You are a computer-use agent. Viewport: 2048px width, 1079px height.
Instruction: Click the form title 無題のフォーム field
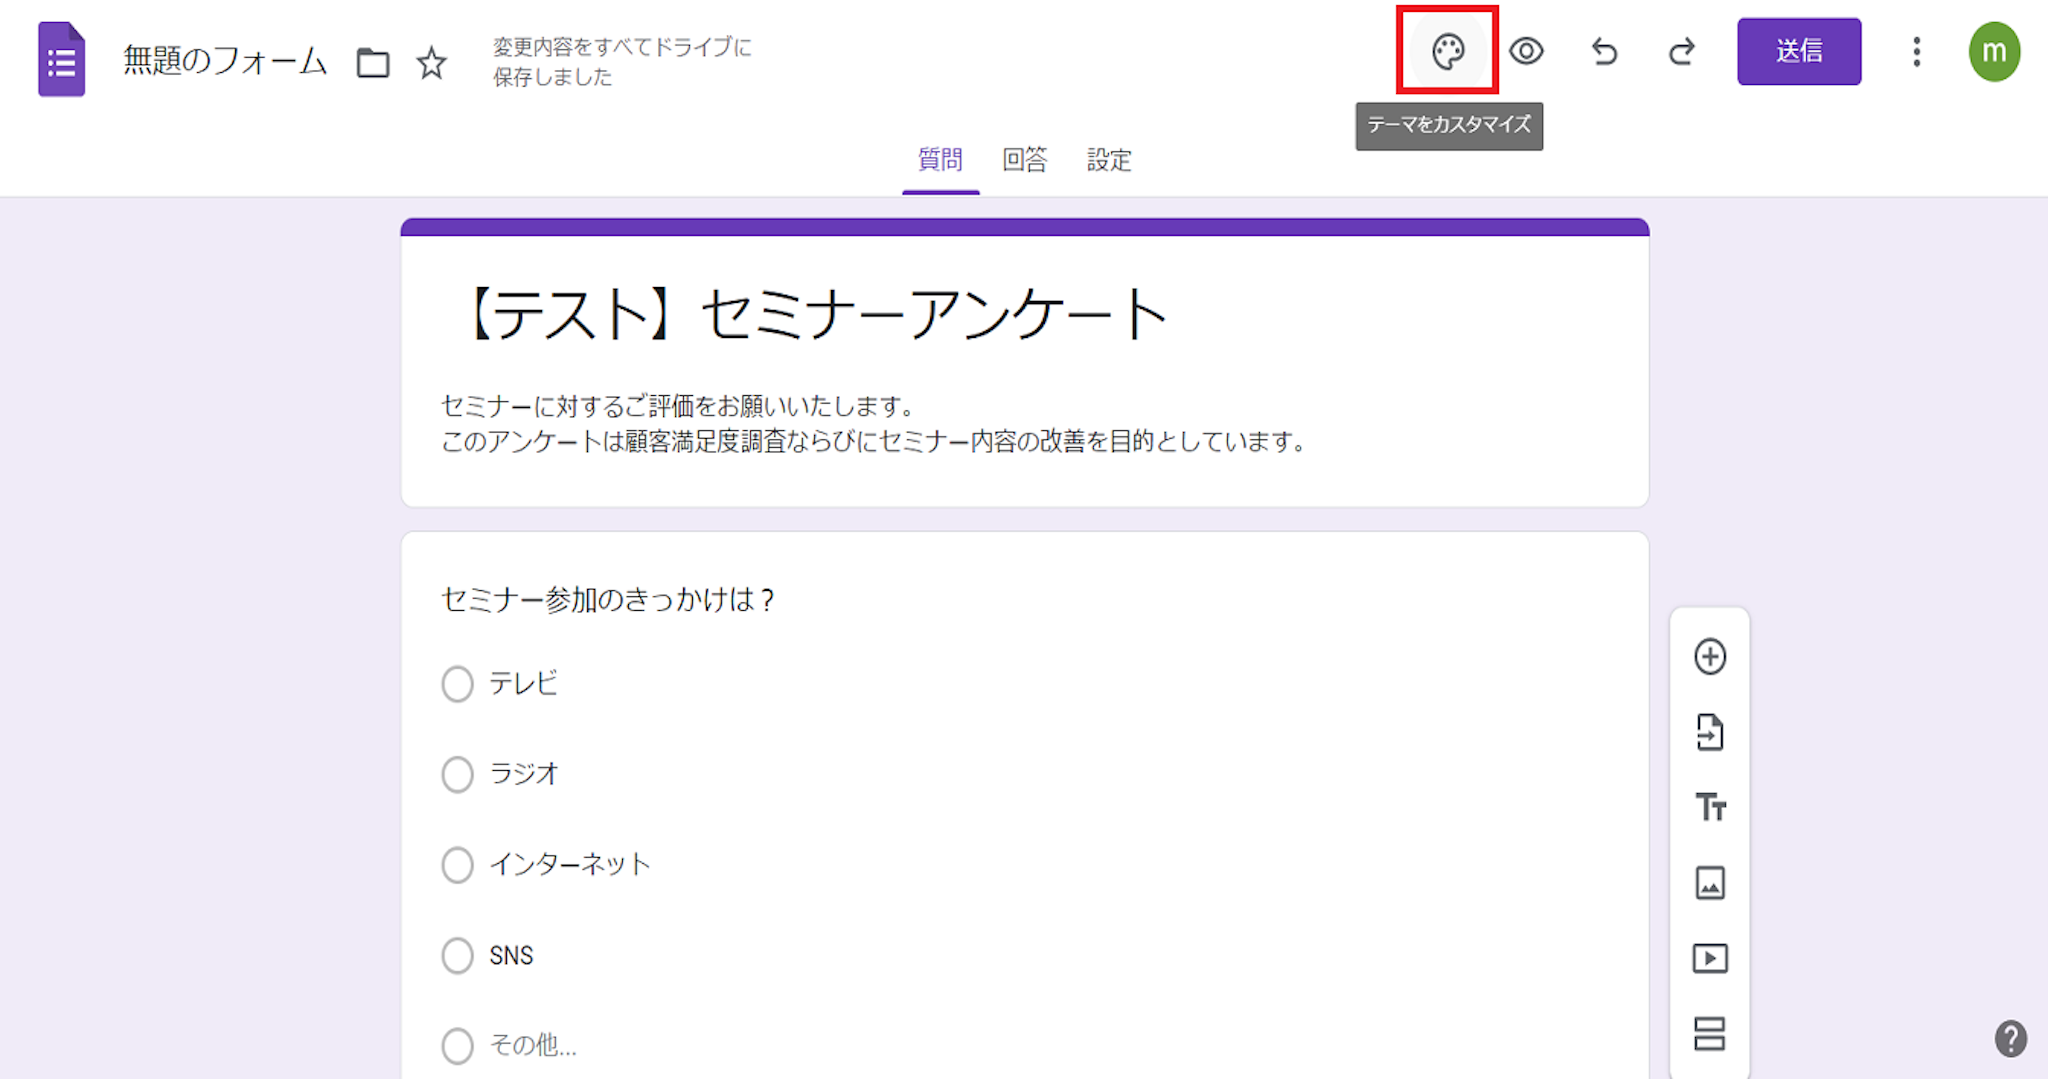pyautogui.click(x=225, y=61)
